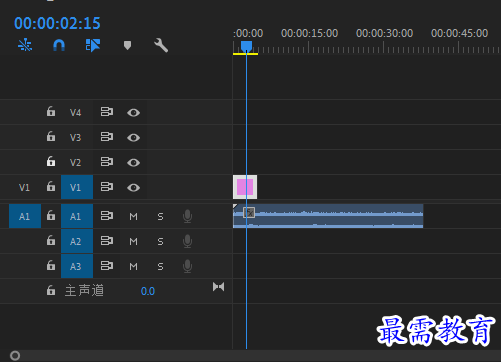Toggle sync lock for A2
501x362 pixels.
click(x=107, y=241)
